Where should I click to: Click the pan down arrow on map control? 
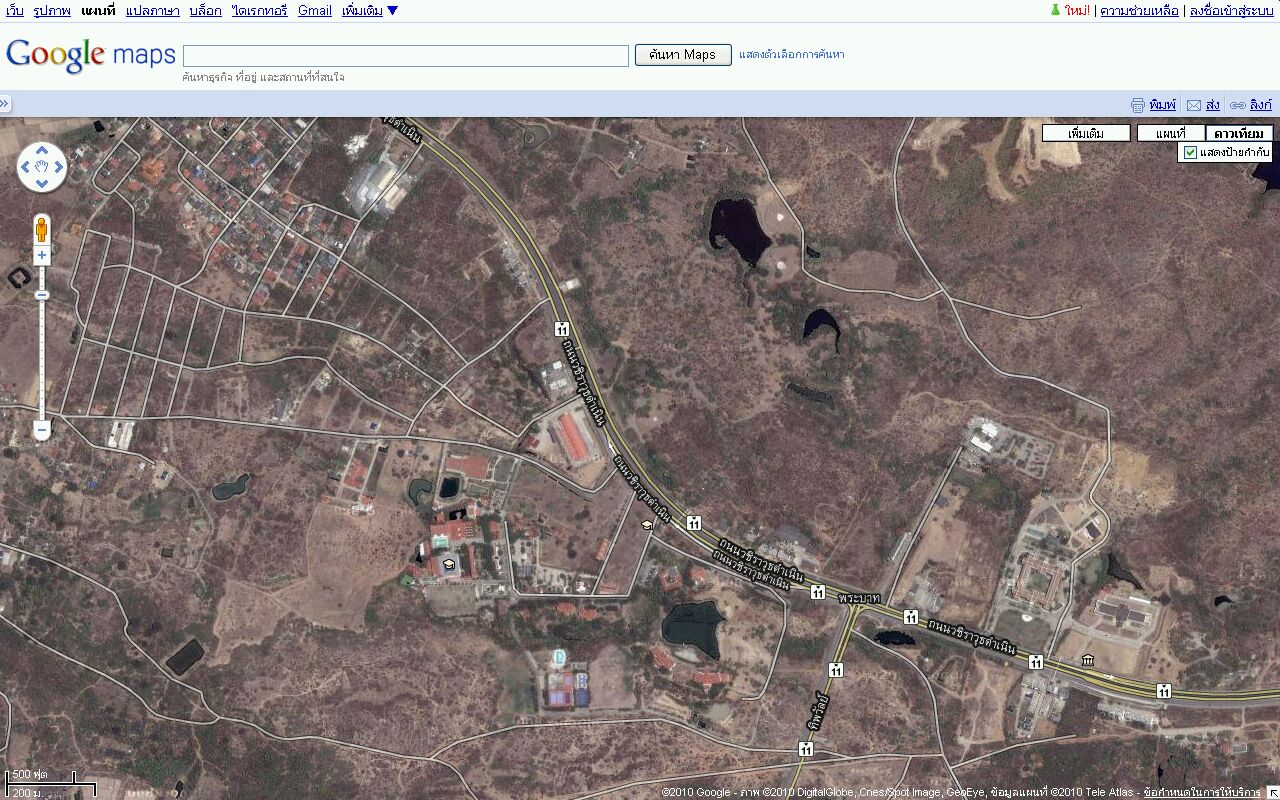42,183
